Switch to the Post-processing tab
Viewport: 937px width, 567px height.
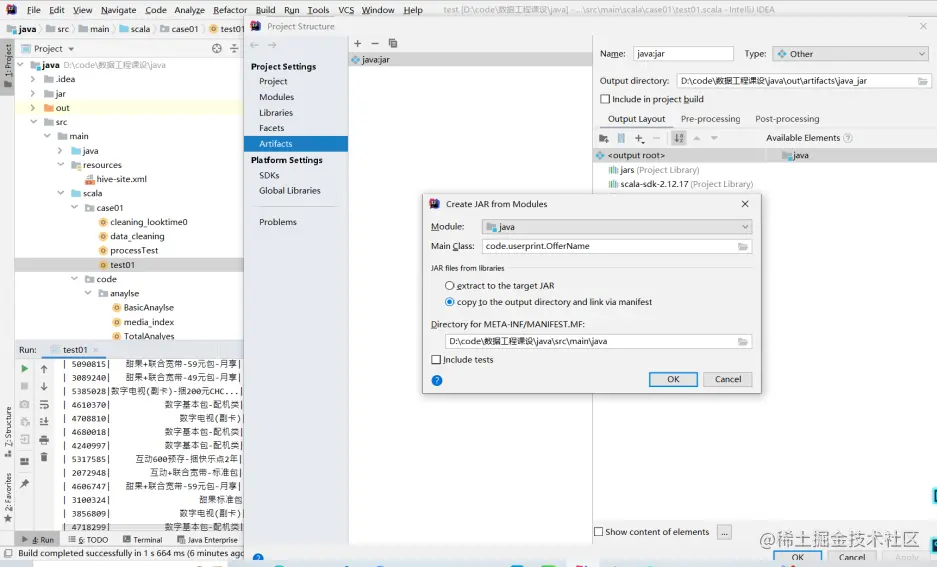click(787, 119)
